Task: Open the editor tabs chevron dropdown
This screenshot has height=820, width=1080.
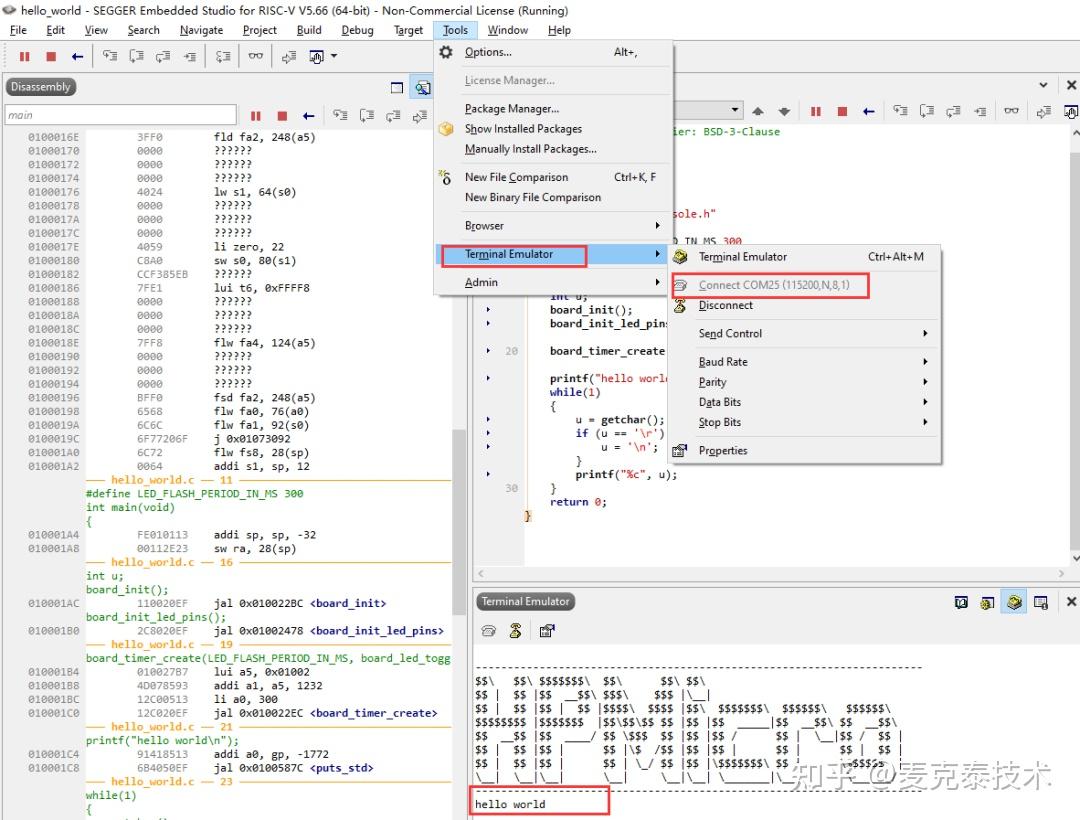Action: click(1043, 85)
